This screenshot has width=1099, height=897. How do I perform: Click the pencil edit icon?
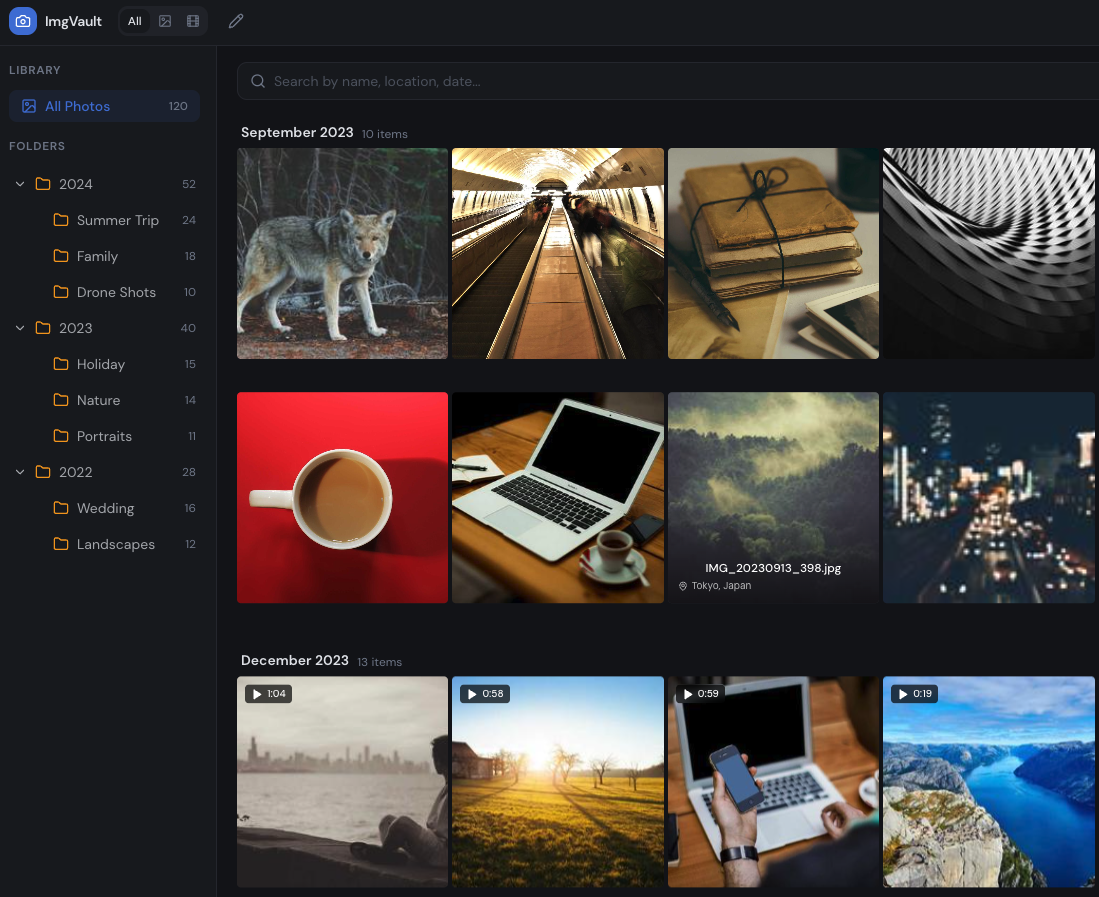pos(236,21)
